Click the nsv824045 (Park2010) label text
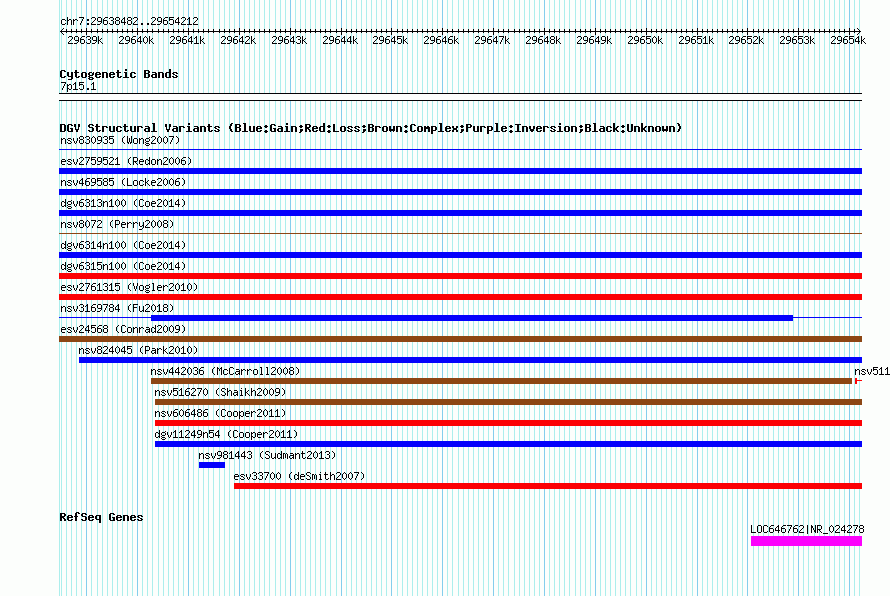890x596 pixels. 138,350
